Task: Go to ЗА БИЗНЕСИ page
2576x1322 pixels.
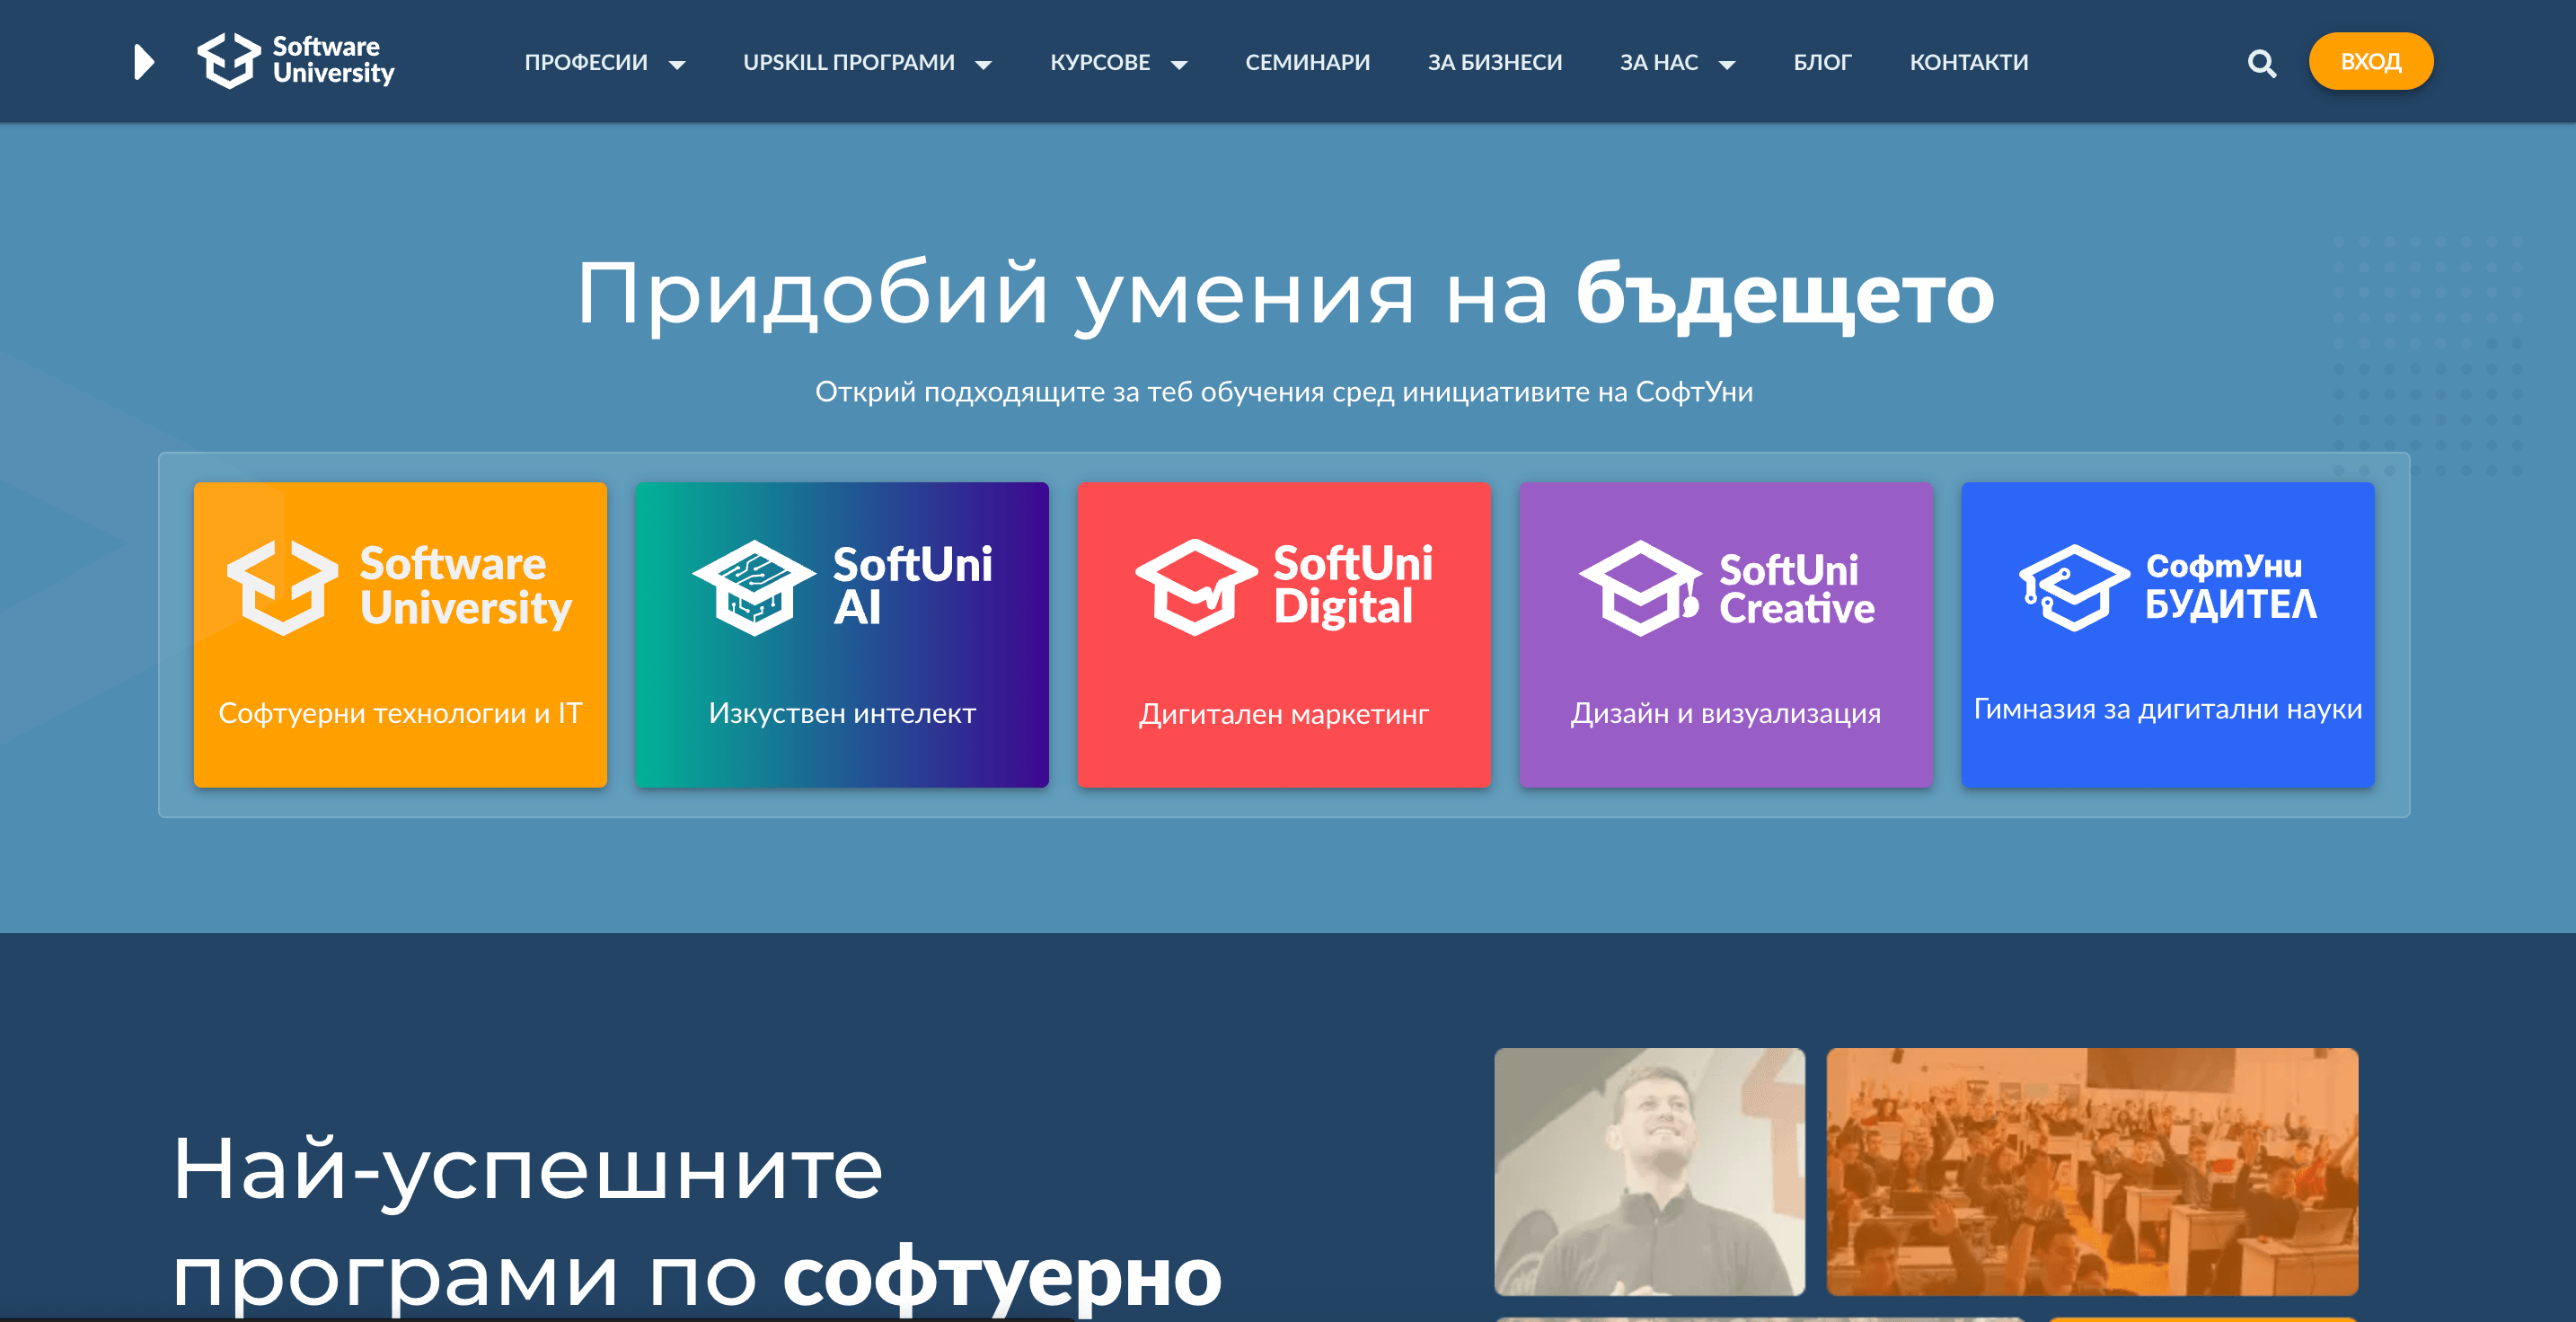Action: click(x=1494, y=62)
